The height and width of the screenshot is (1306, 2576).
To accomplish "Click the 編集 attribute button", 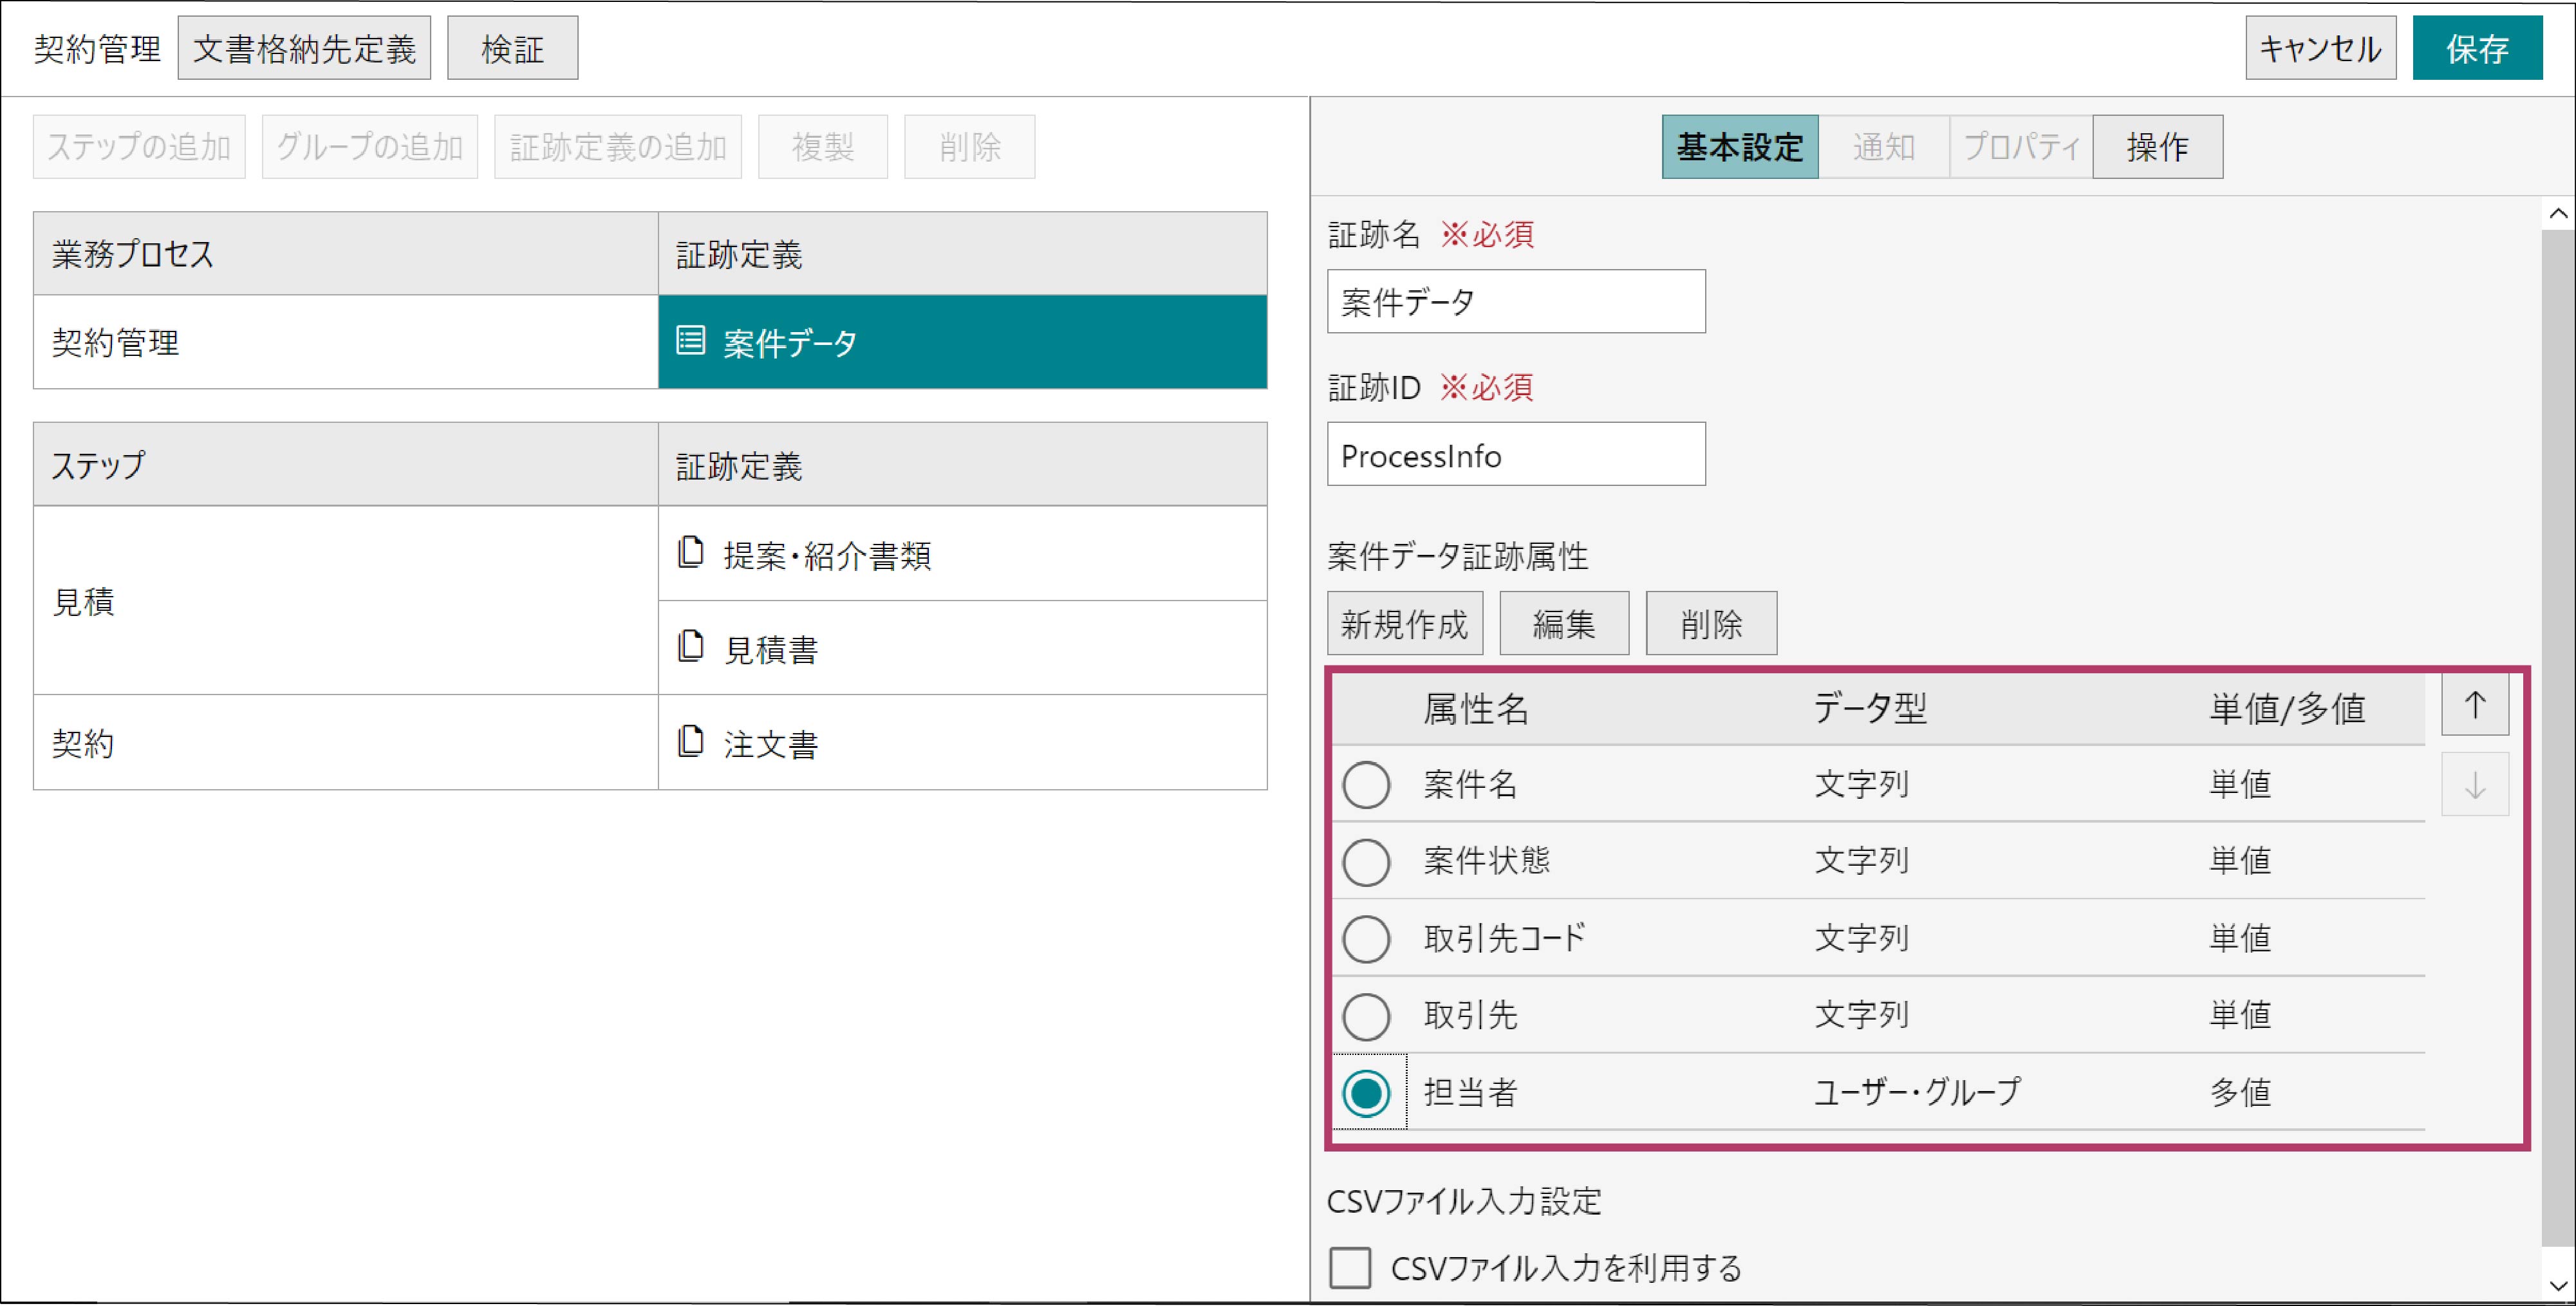I will tap(1564, 623).
